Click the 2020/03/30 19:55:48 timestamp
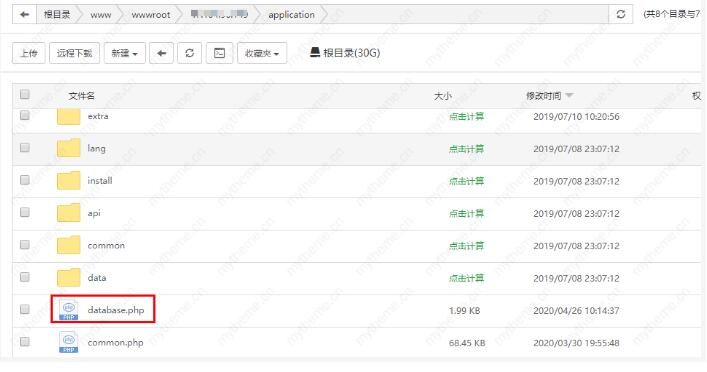Image resolution: width=707 pixels, height=372 pixels. coord(576,343)
